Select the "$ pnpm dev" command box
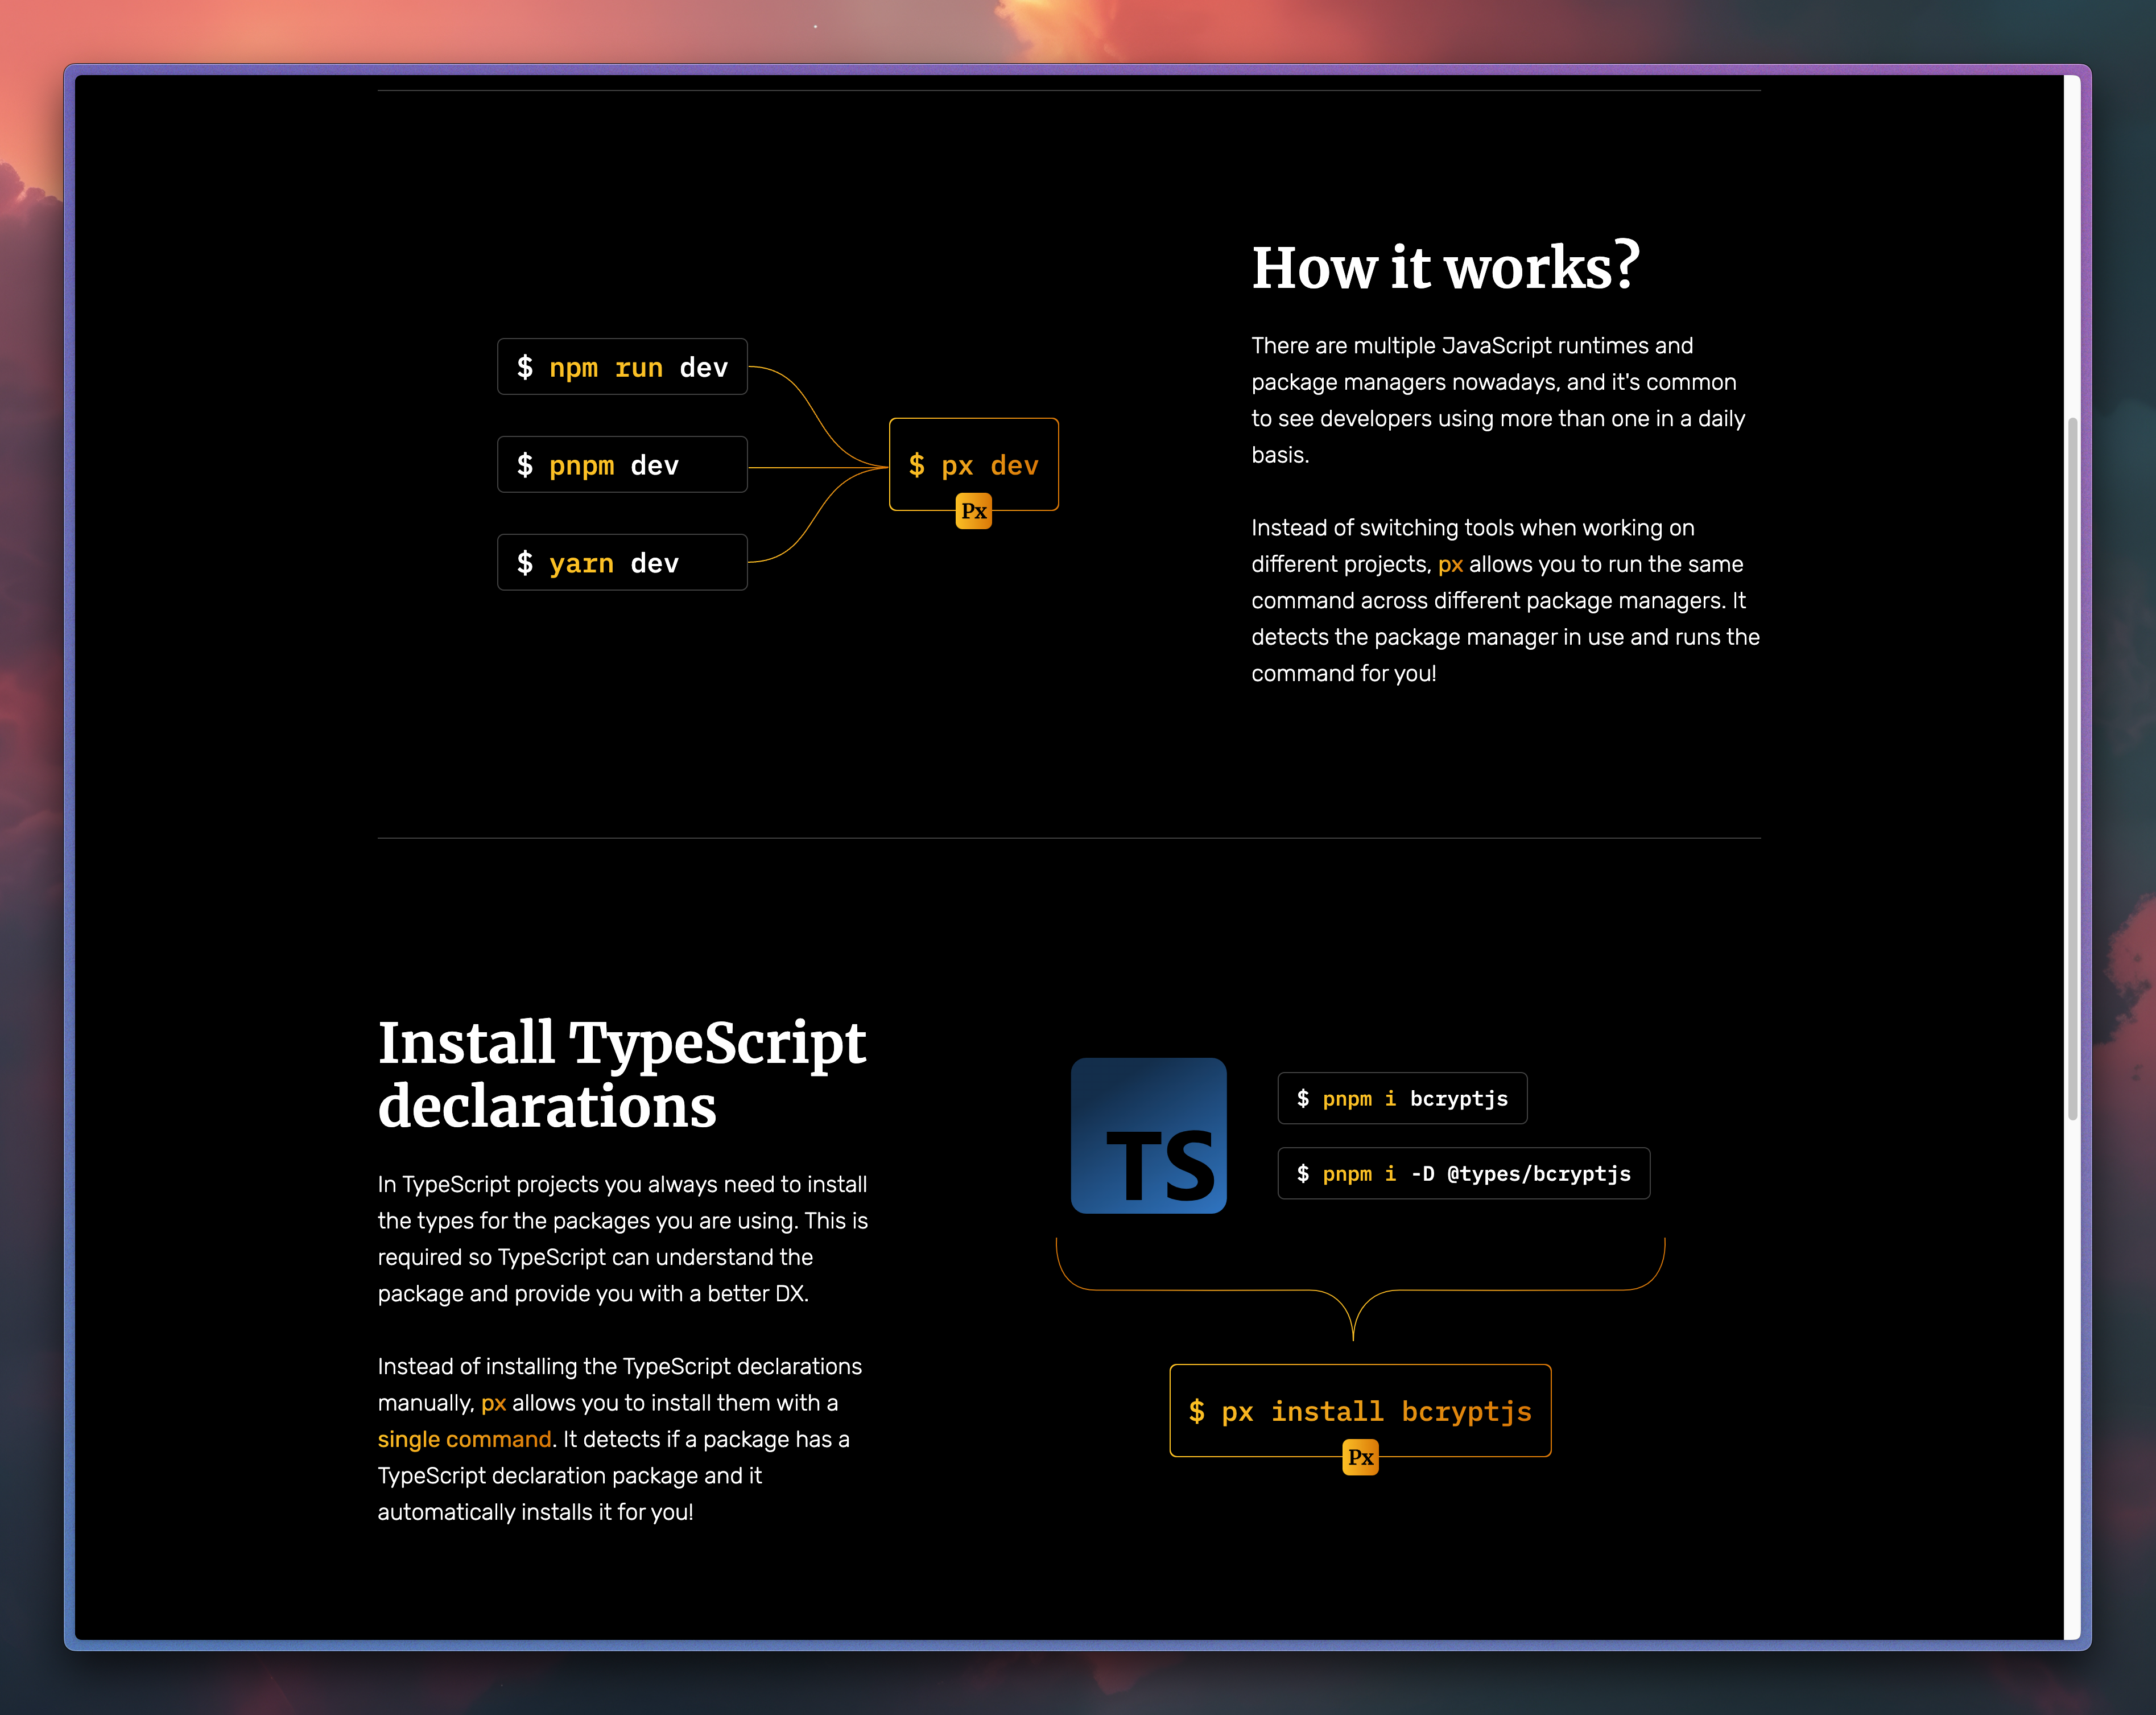 [x=622, y=465]
